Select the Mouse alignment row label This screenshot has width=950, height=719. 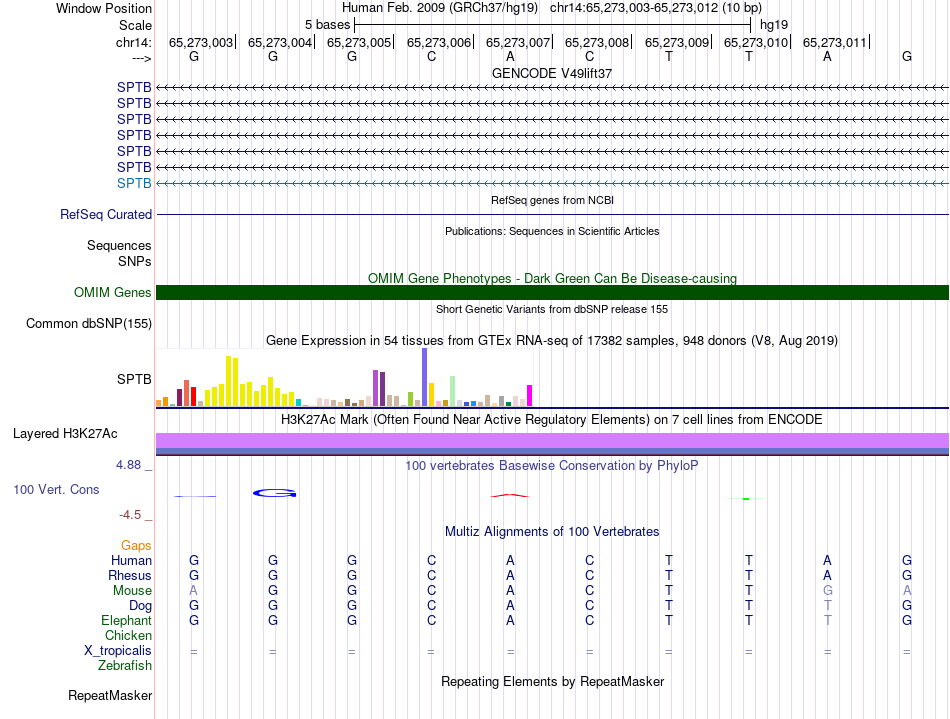tap(133, 591)
